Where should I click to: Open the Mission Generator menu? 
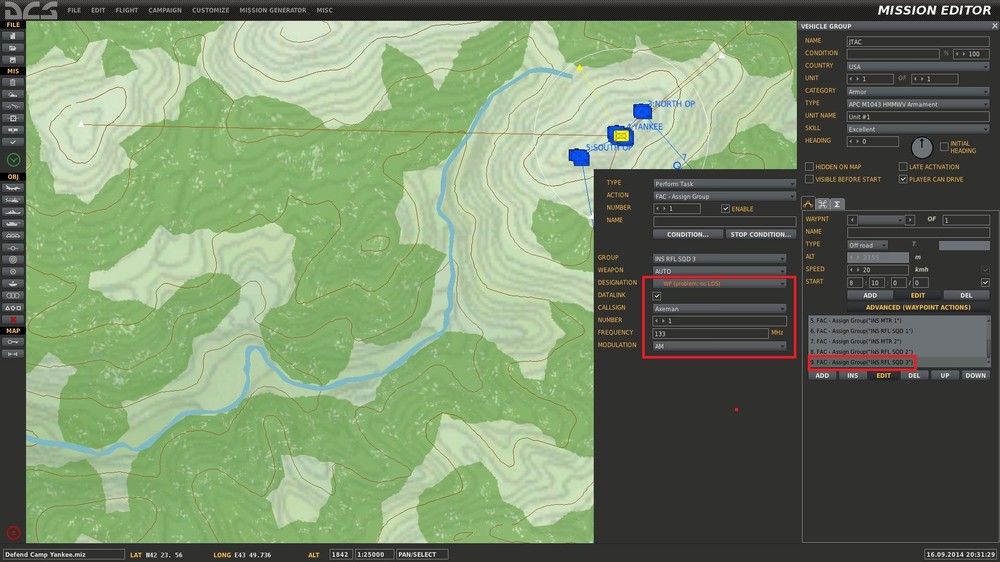pos(272,10)
